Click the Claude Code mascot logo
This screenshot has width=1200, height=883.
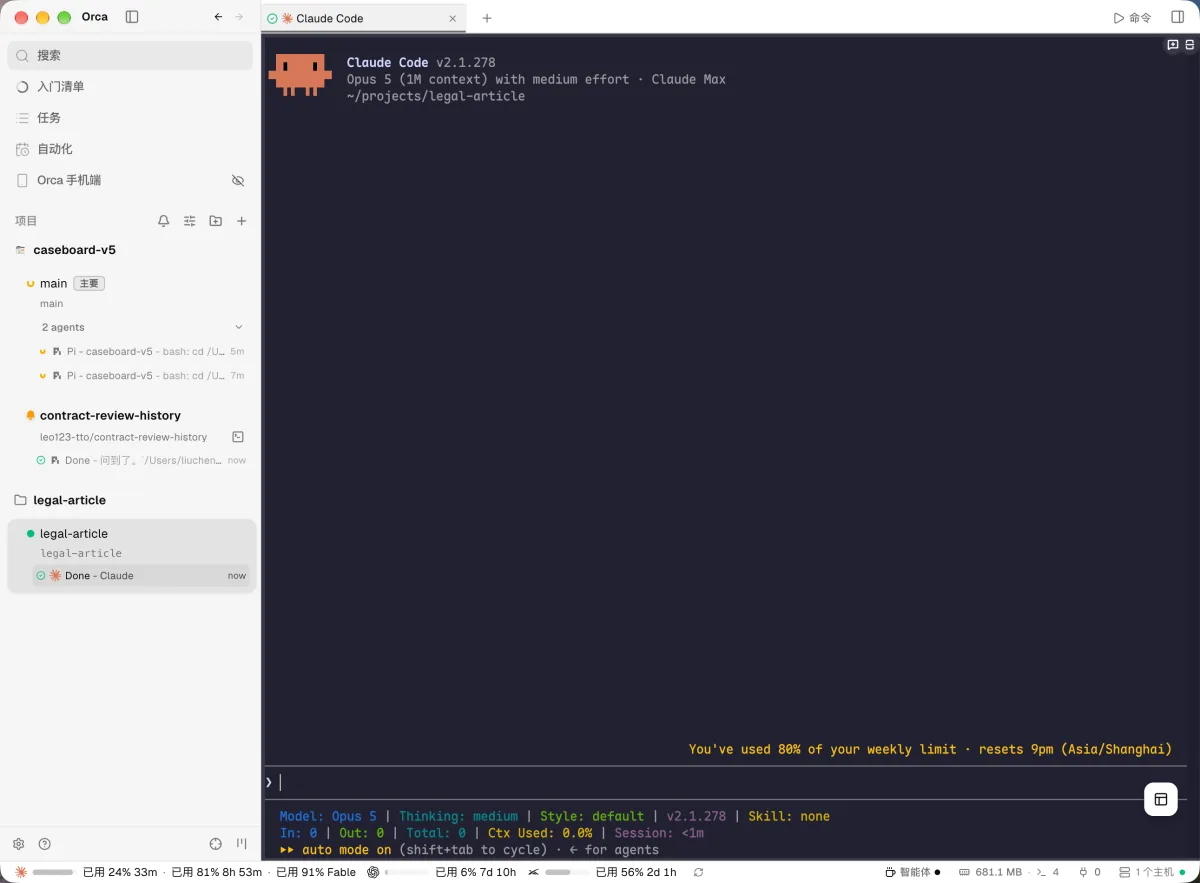tap(300, 75)
